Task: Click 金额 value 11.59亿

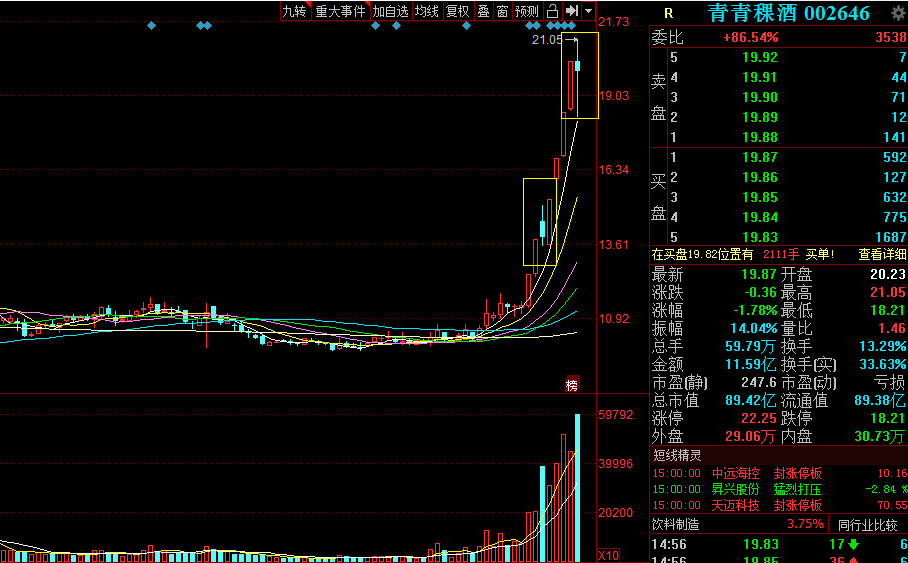Action: point(750,364)
